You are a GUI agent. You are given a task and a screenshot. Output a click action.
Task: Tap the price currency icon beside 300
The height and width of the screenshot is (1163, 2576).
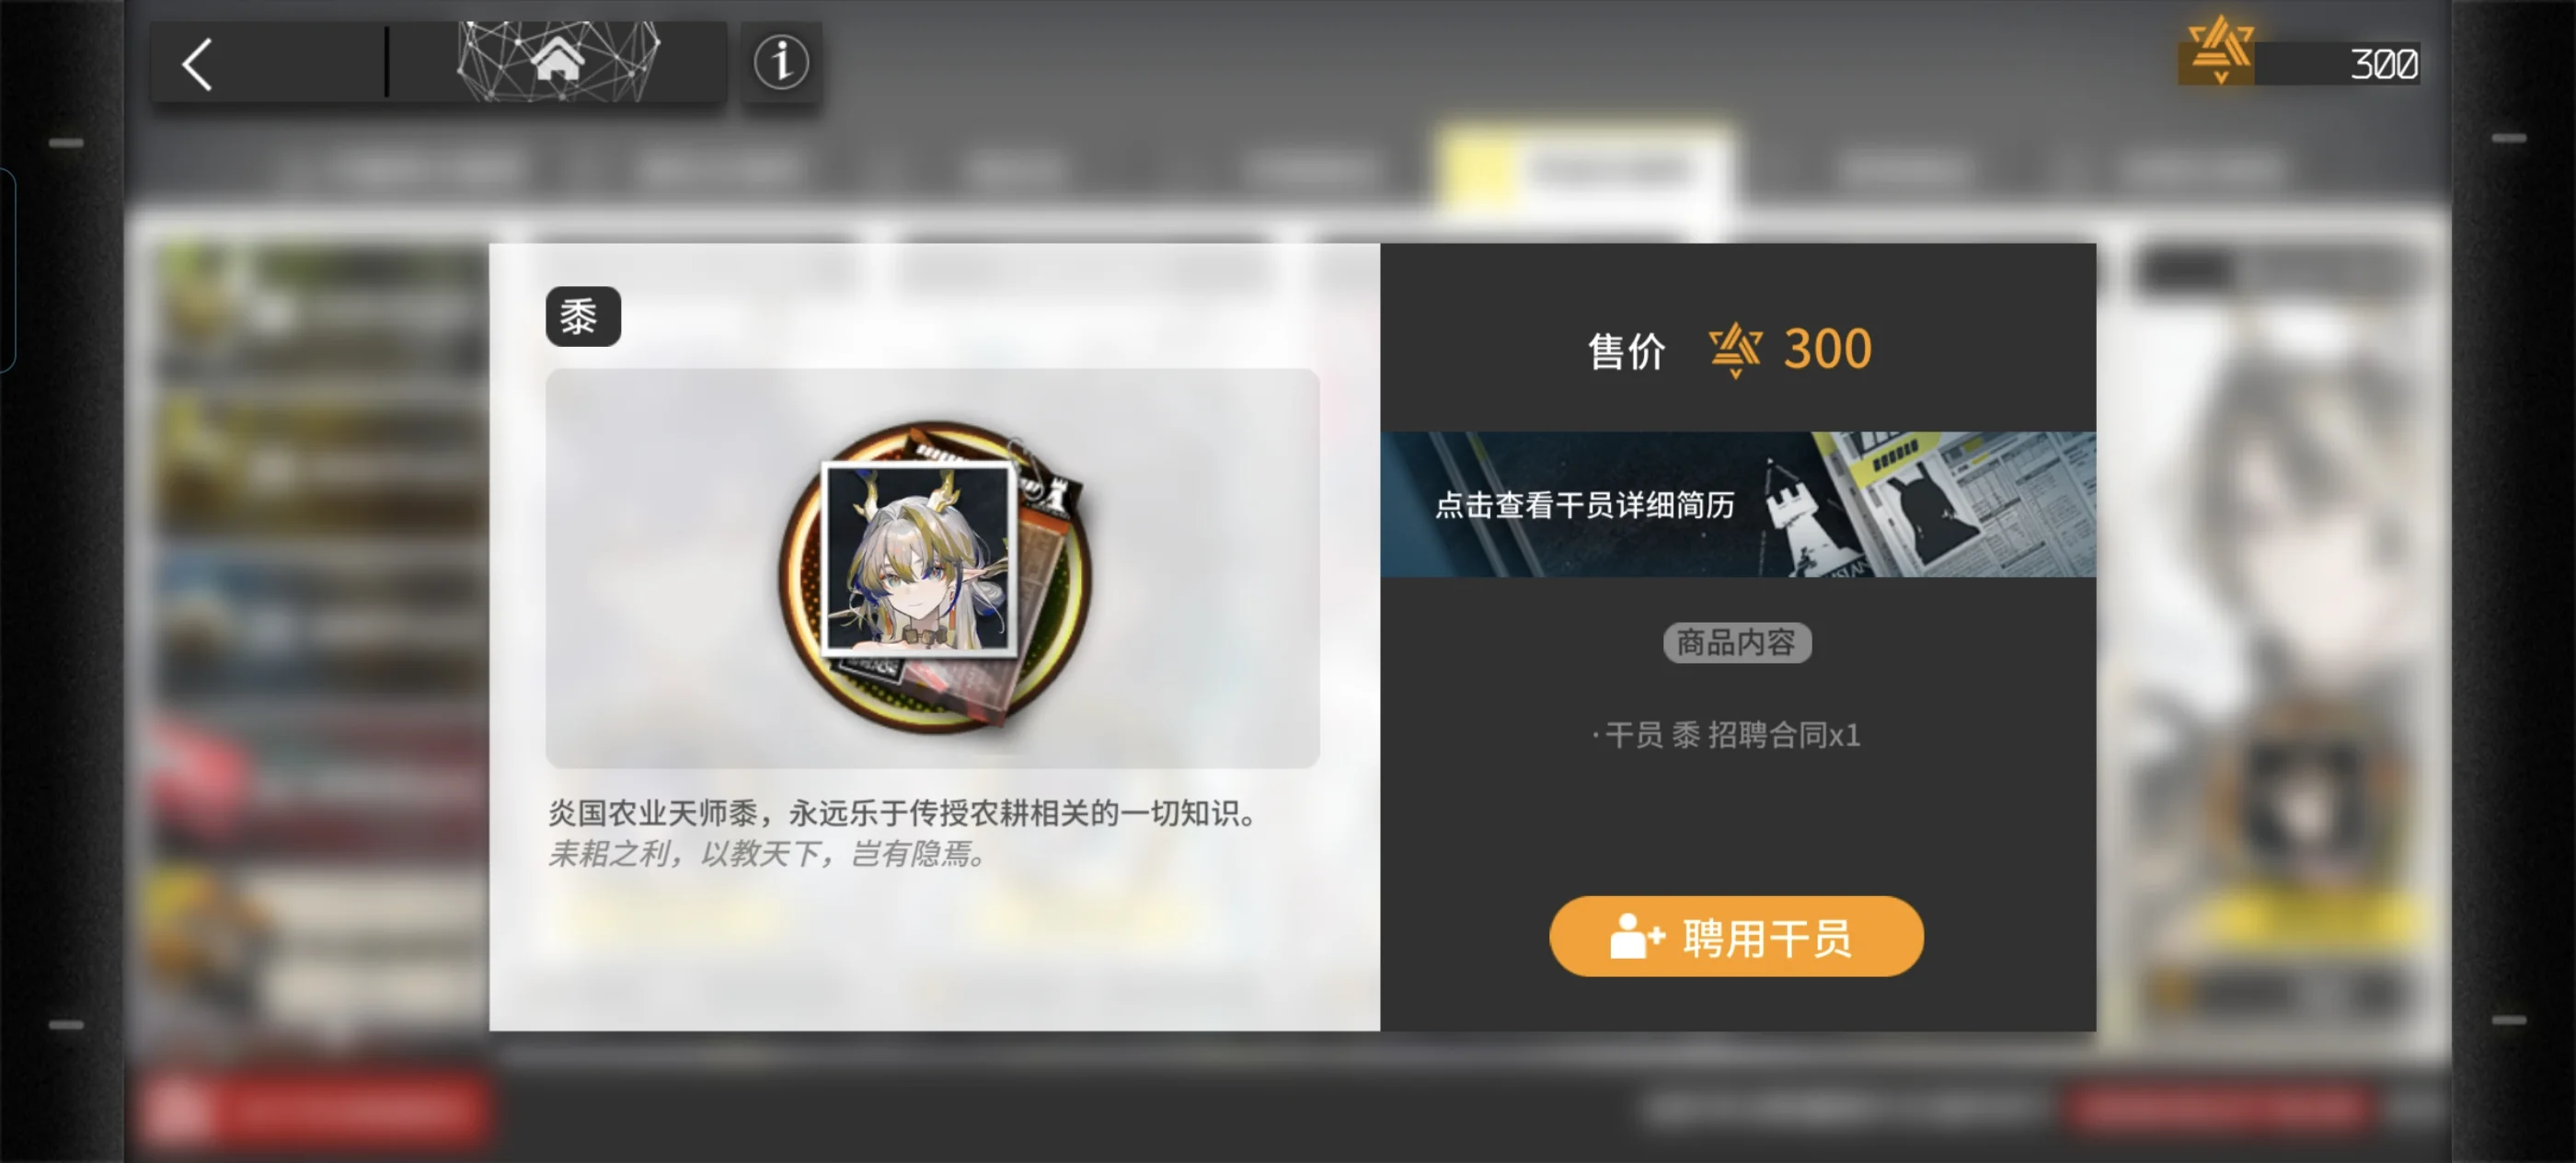click(1735, 349)
